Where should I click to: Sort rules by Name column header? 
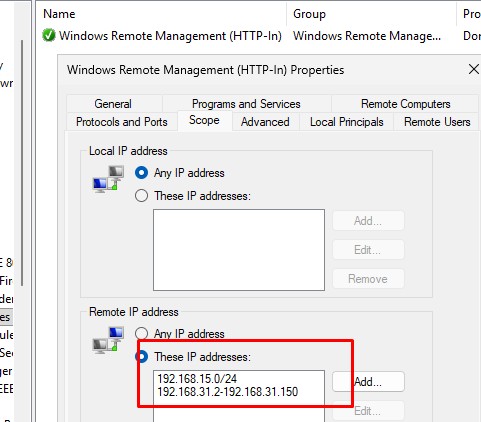(x=161, y=14)
